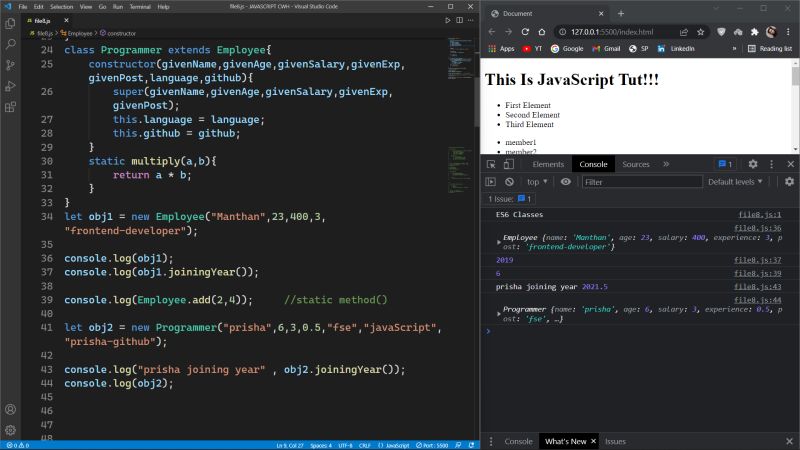Open DevTools customize three-dot menu

tap(771, 164)
